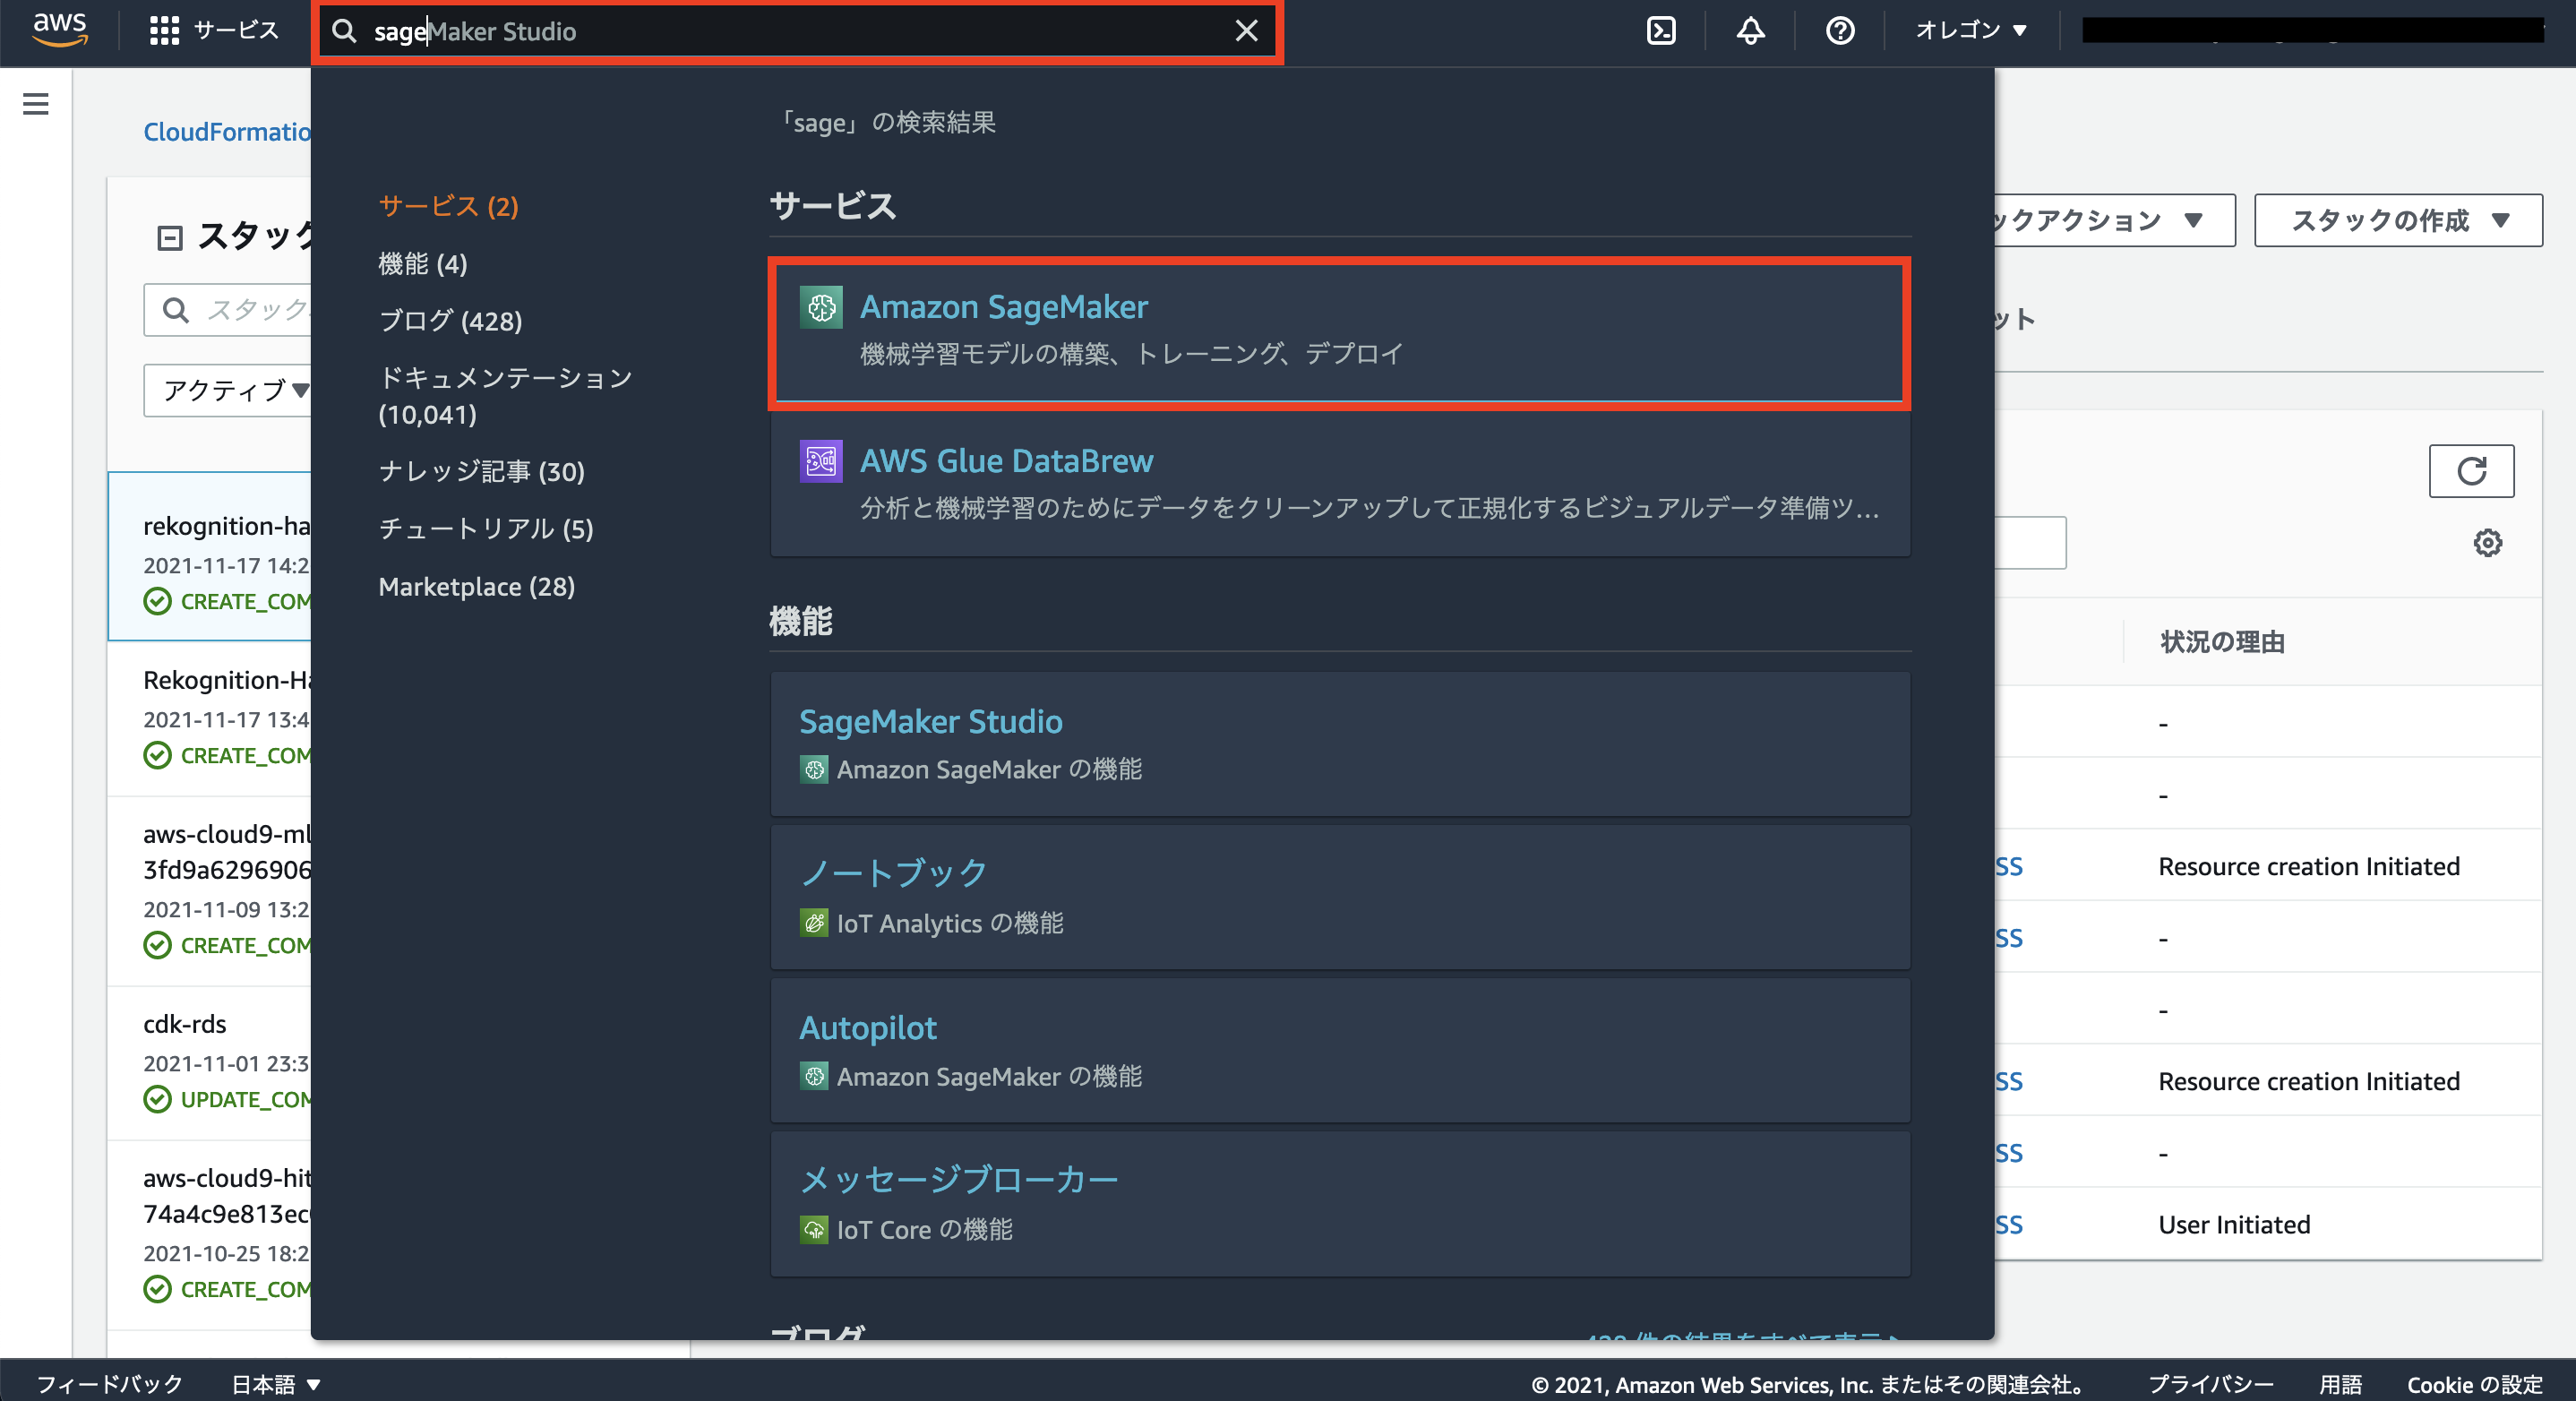Open Amazon SageMaker service result
Screen dimensions: 2576x1401
coord(1340,332)
